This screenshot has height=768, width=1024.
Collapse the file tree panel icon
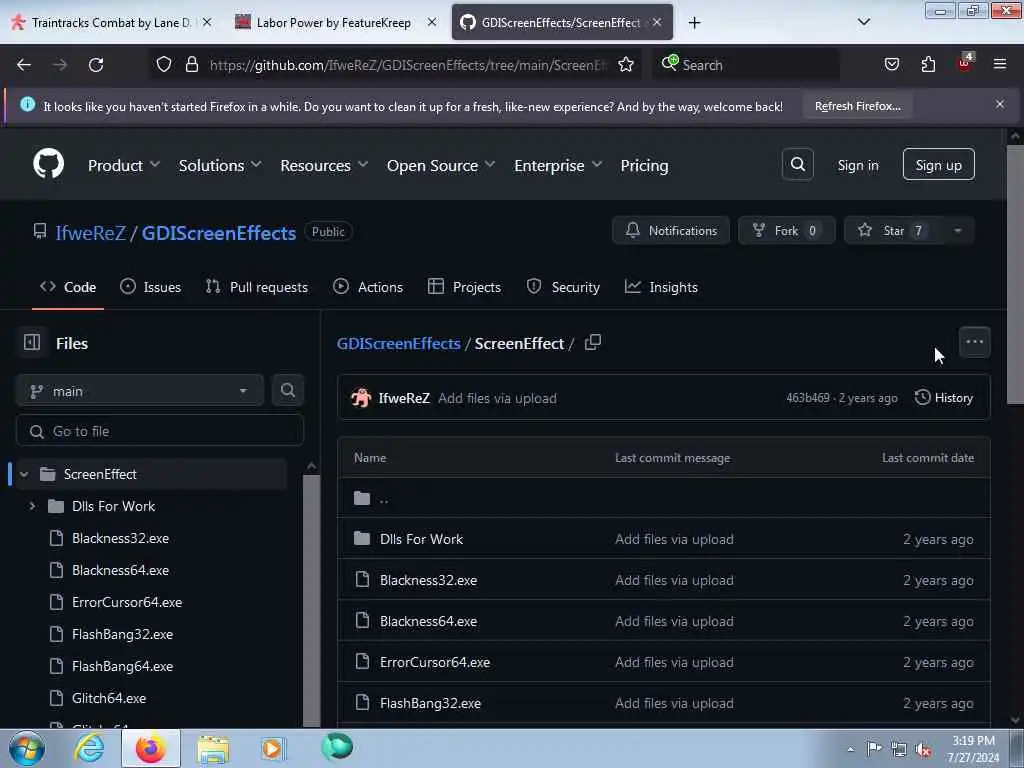32,342
